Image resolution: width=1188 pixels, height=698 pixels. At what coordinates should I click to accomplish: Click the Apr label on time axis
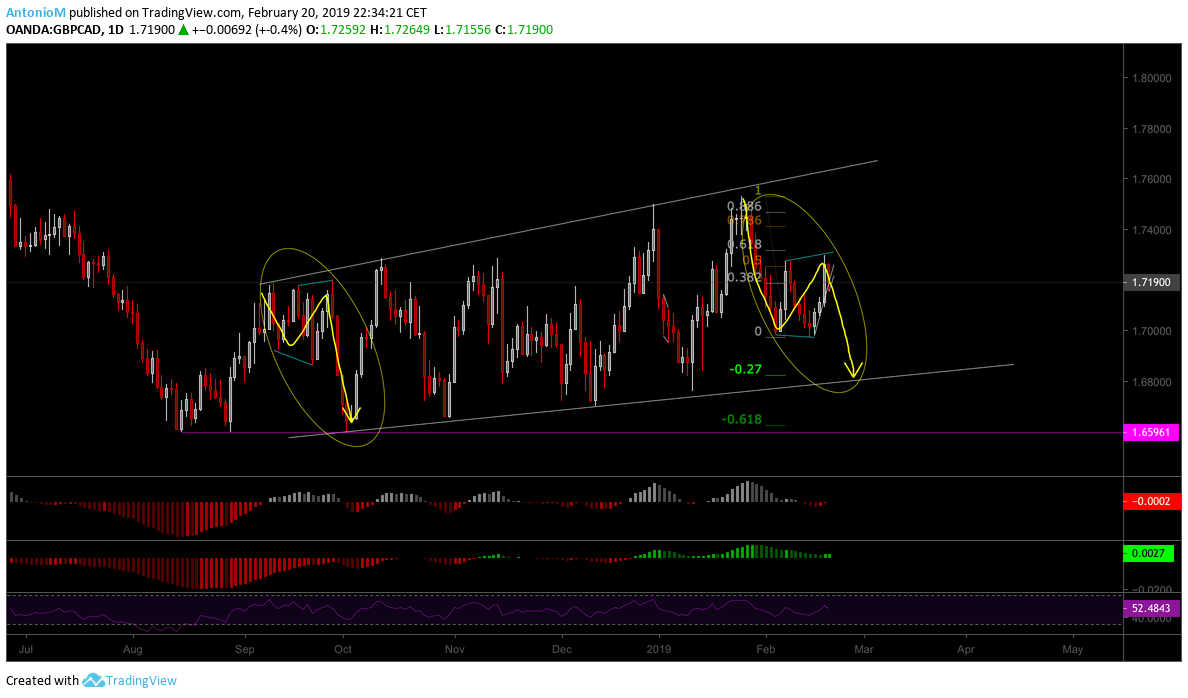[x=965, y=649]
